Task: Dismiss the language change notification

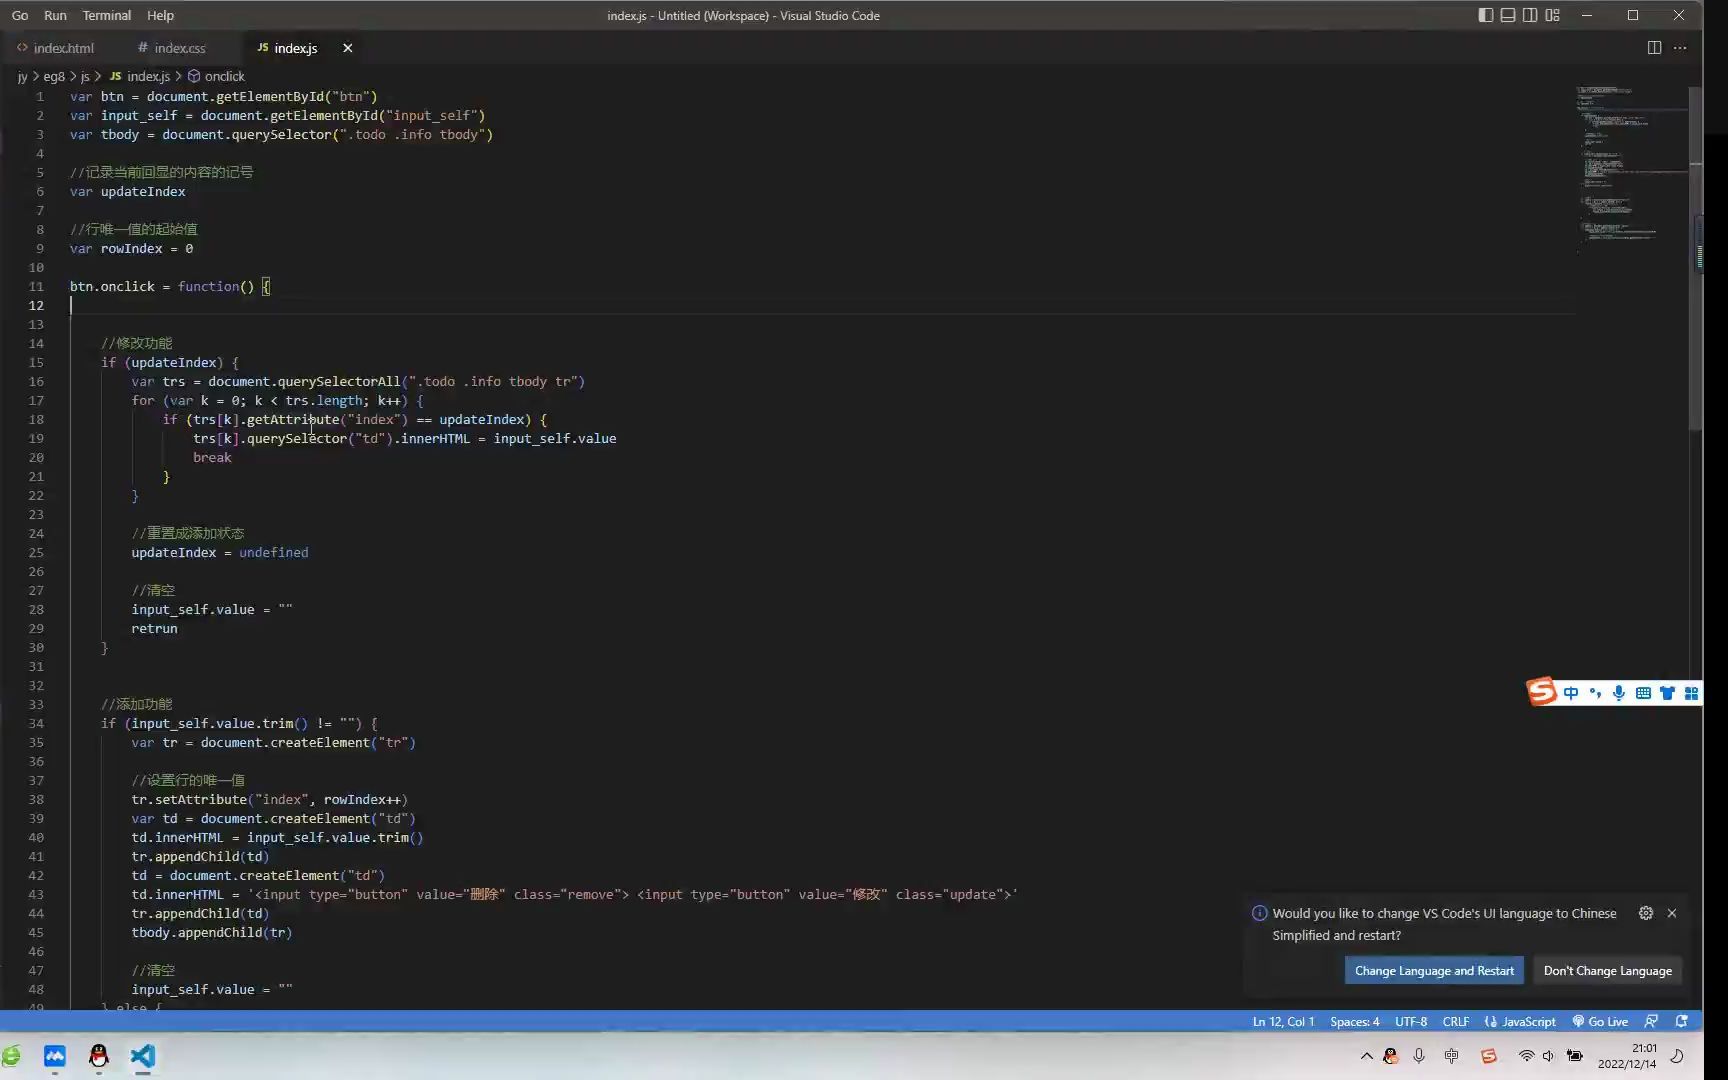Action: click(x=1672, y=913)
